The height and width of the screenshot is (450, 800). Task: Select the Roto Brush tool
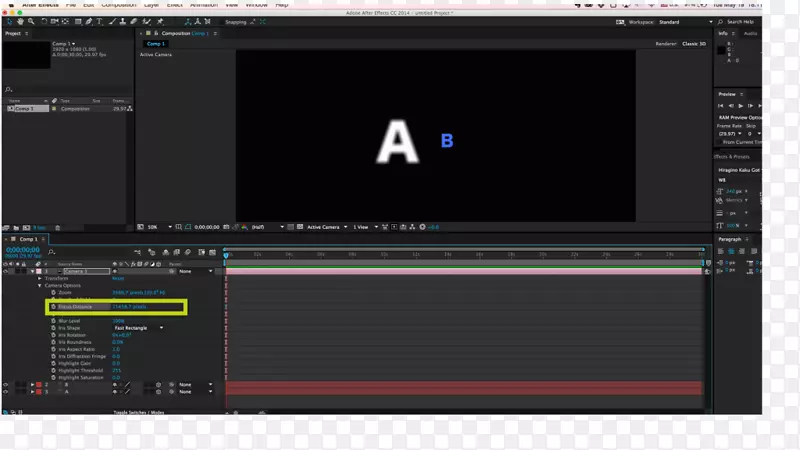[147, 21]
